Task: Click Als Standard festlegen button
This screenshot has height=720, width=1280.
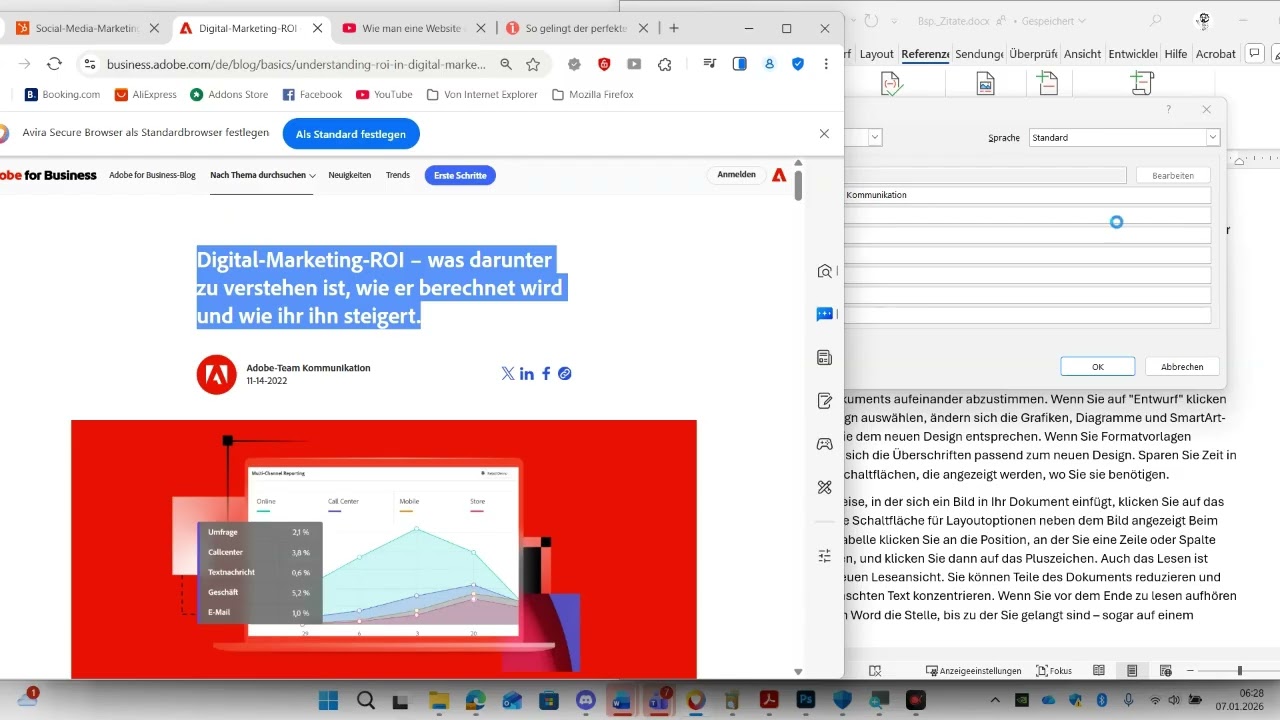Action: [351, 133]
